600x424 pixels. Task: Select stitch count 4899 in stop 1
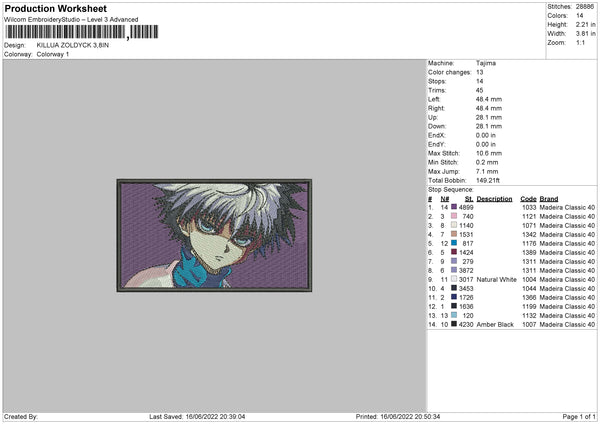466,207
